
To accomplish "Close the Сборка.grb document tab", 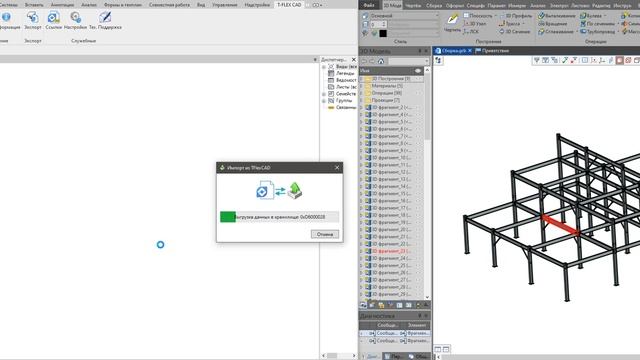I will [x=469, y=51].
